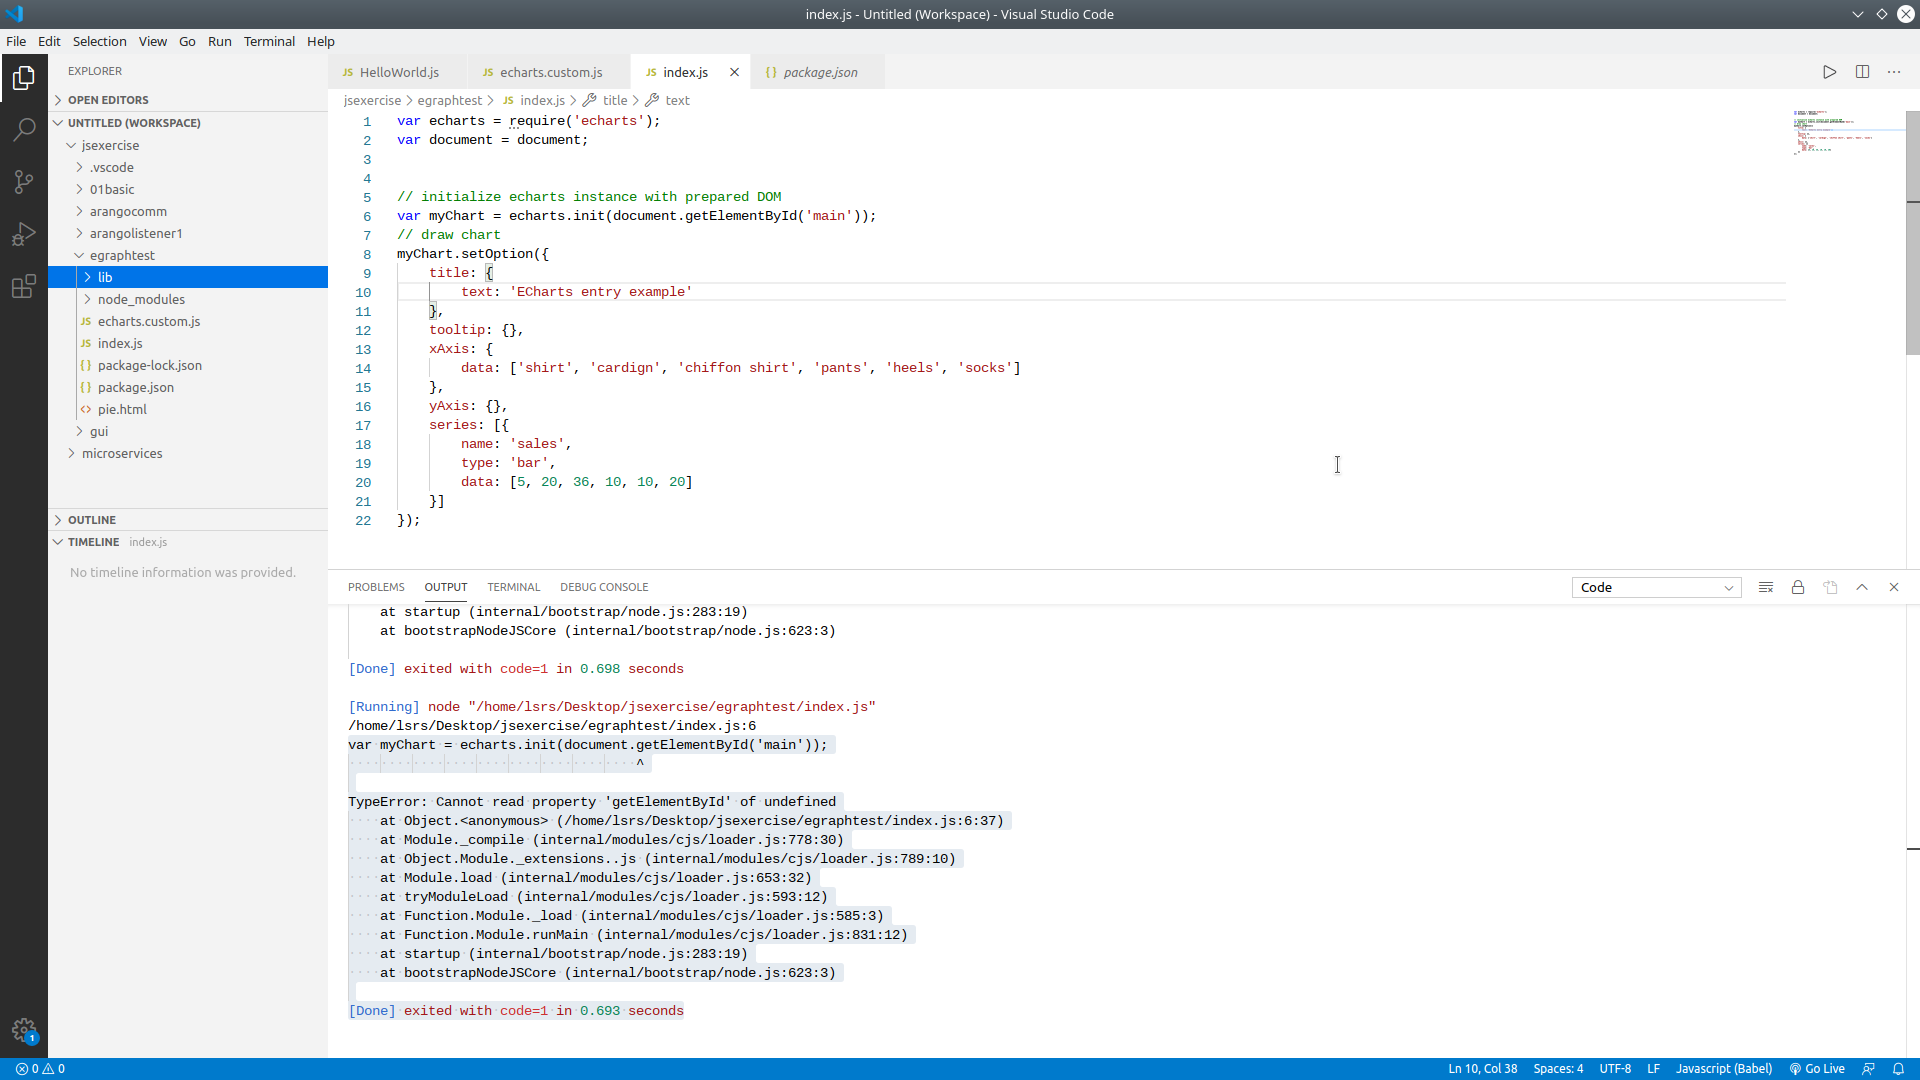Open pie.html in the explorer
Image resolution: width=1920 pixels, height=1080 pixels.
coord(122,409)
